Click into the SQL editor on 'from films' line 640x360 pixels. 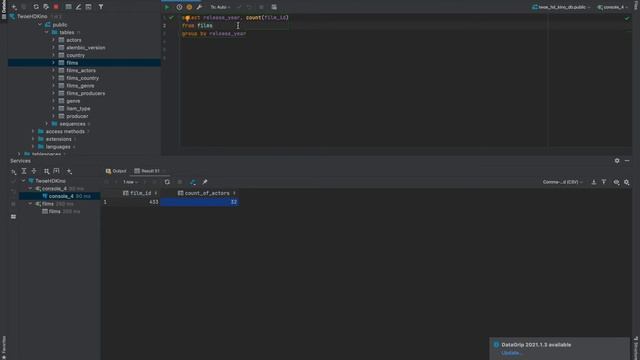click(x=197, y=25)
